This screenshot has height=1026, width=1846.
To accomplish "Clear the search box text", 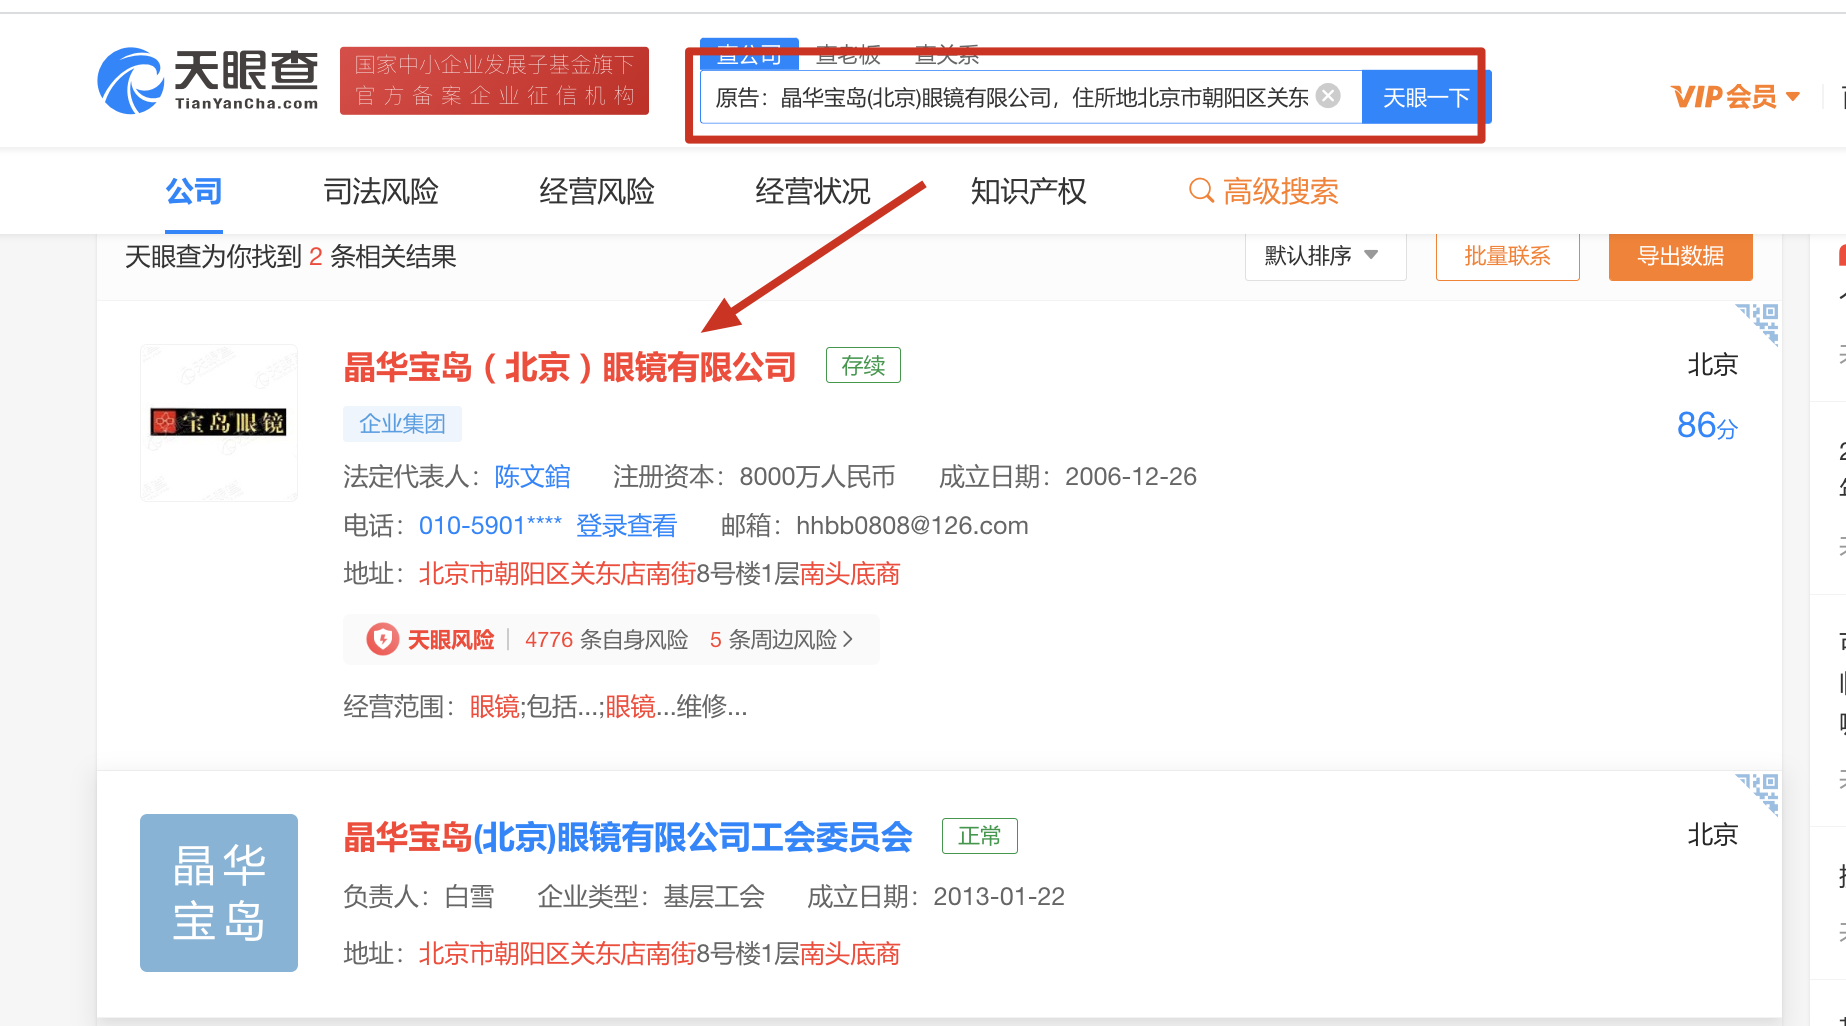I will click(x=1328, y=96).
